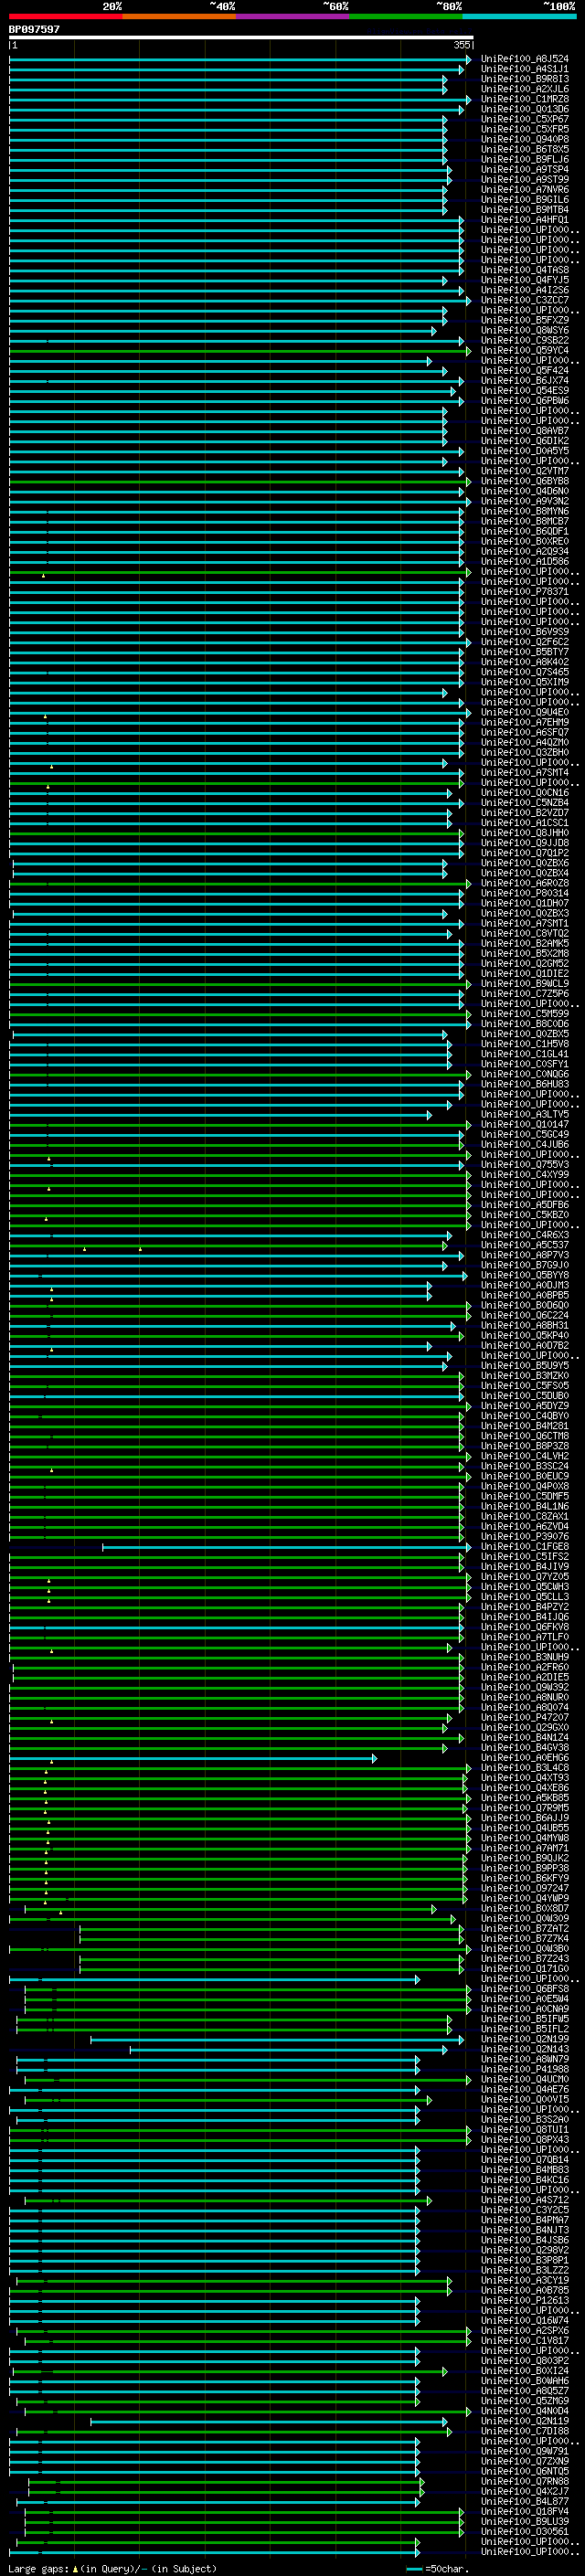The width and height of the screenshot is (585, 2576).
Task: Select label UniRef100_Q8AVB7
Action: (x=525, y=431)
